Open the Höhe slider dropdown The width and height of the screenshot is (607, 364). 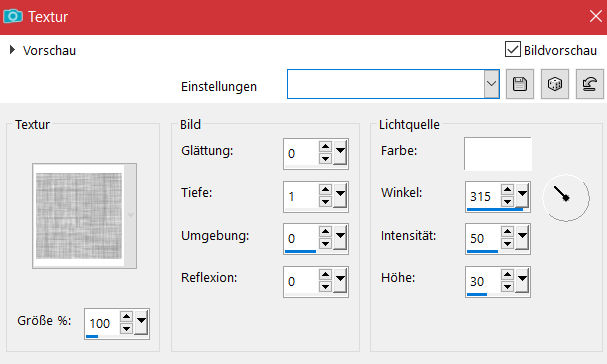coord(522,280)
